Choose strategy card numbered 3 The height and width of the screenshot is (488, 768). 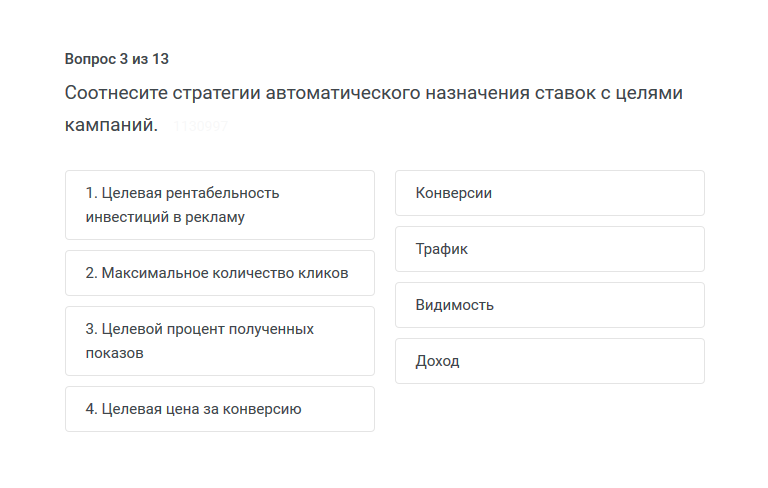click(219, 341)
